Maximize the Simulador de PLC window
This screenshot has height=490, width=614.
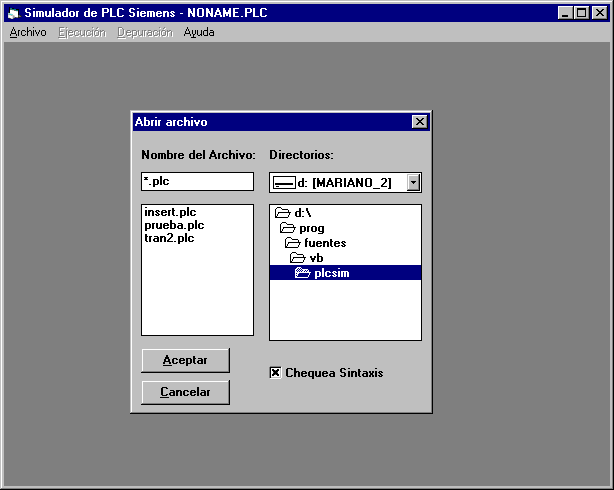click(x=581, y=13)
